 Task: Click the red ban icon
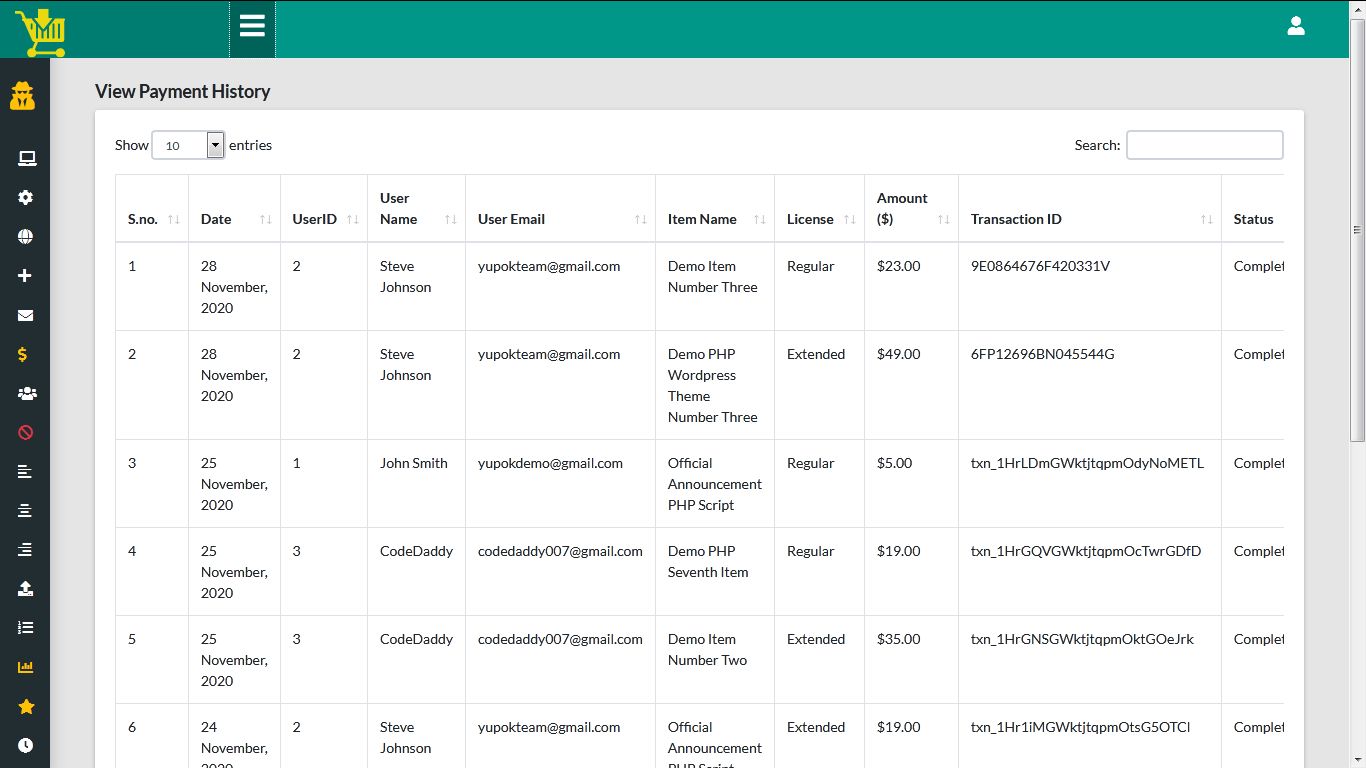click(26, 433)
